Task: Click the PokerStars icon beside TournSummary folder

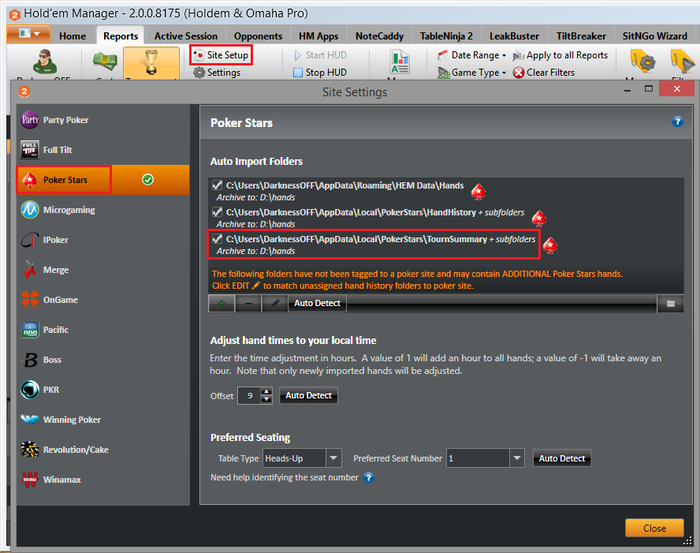Action: 550,245
